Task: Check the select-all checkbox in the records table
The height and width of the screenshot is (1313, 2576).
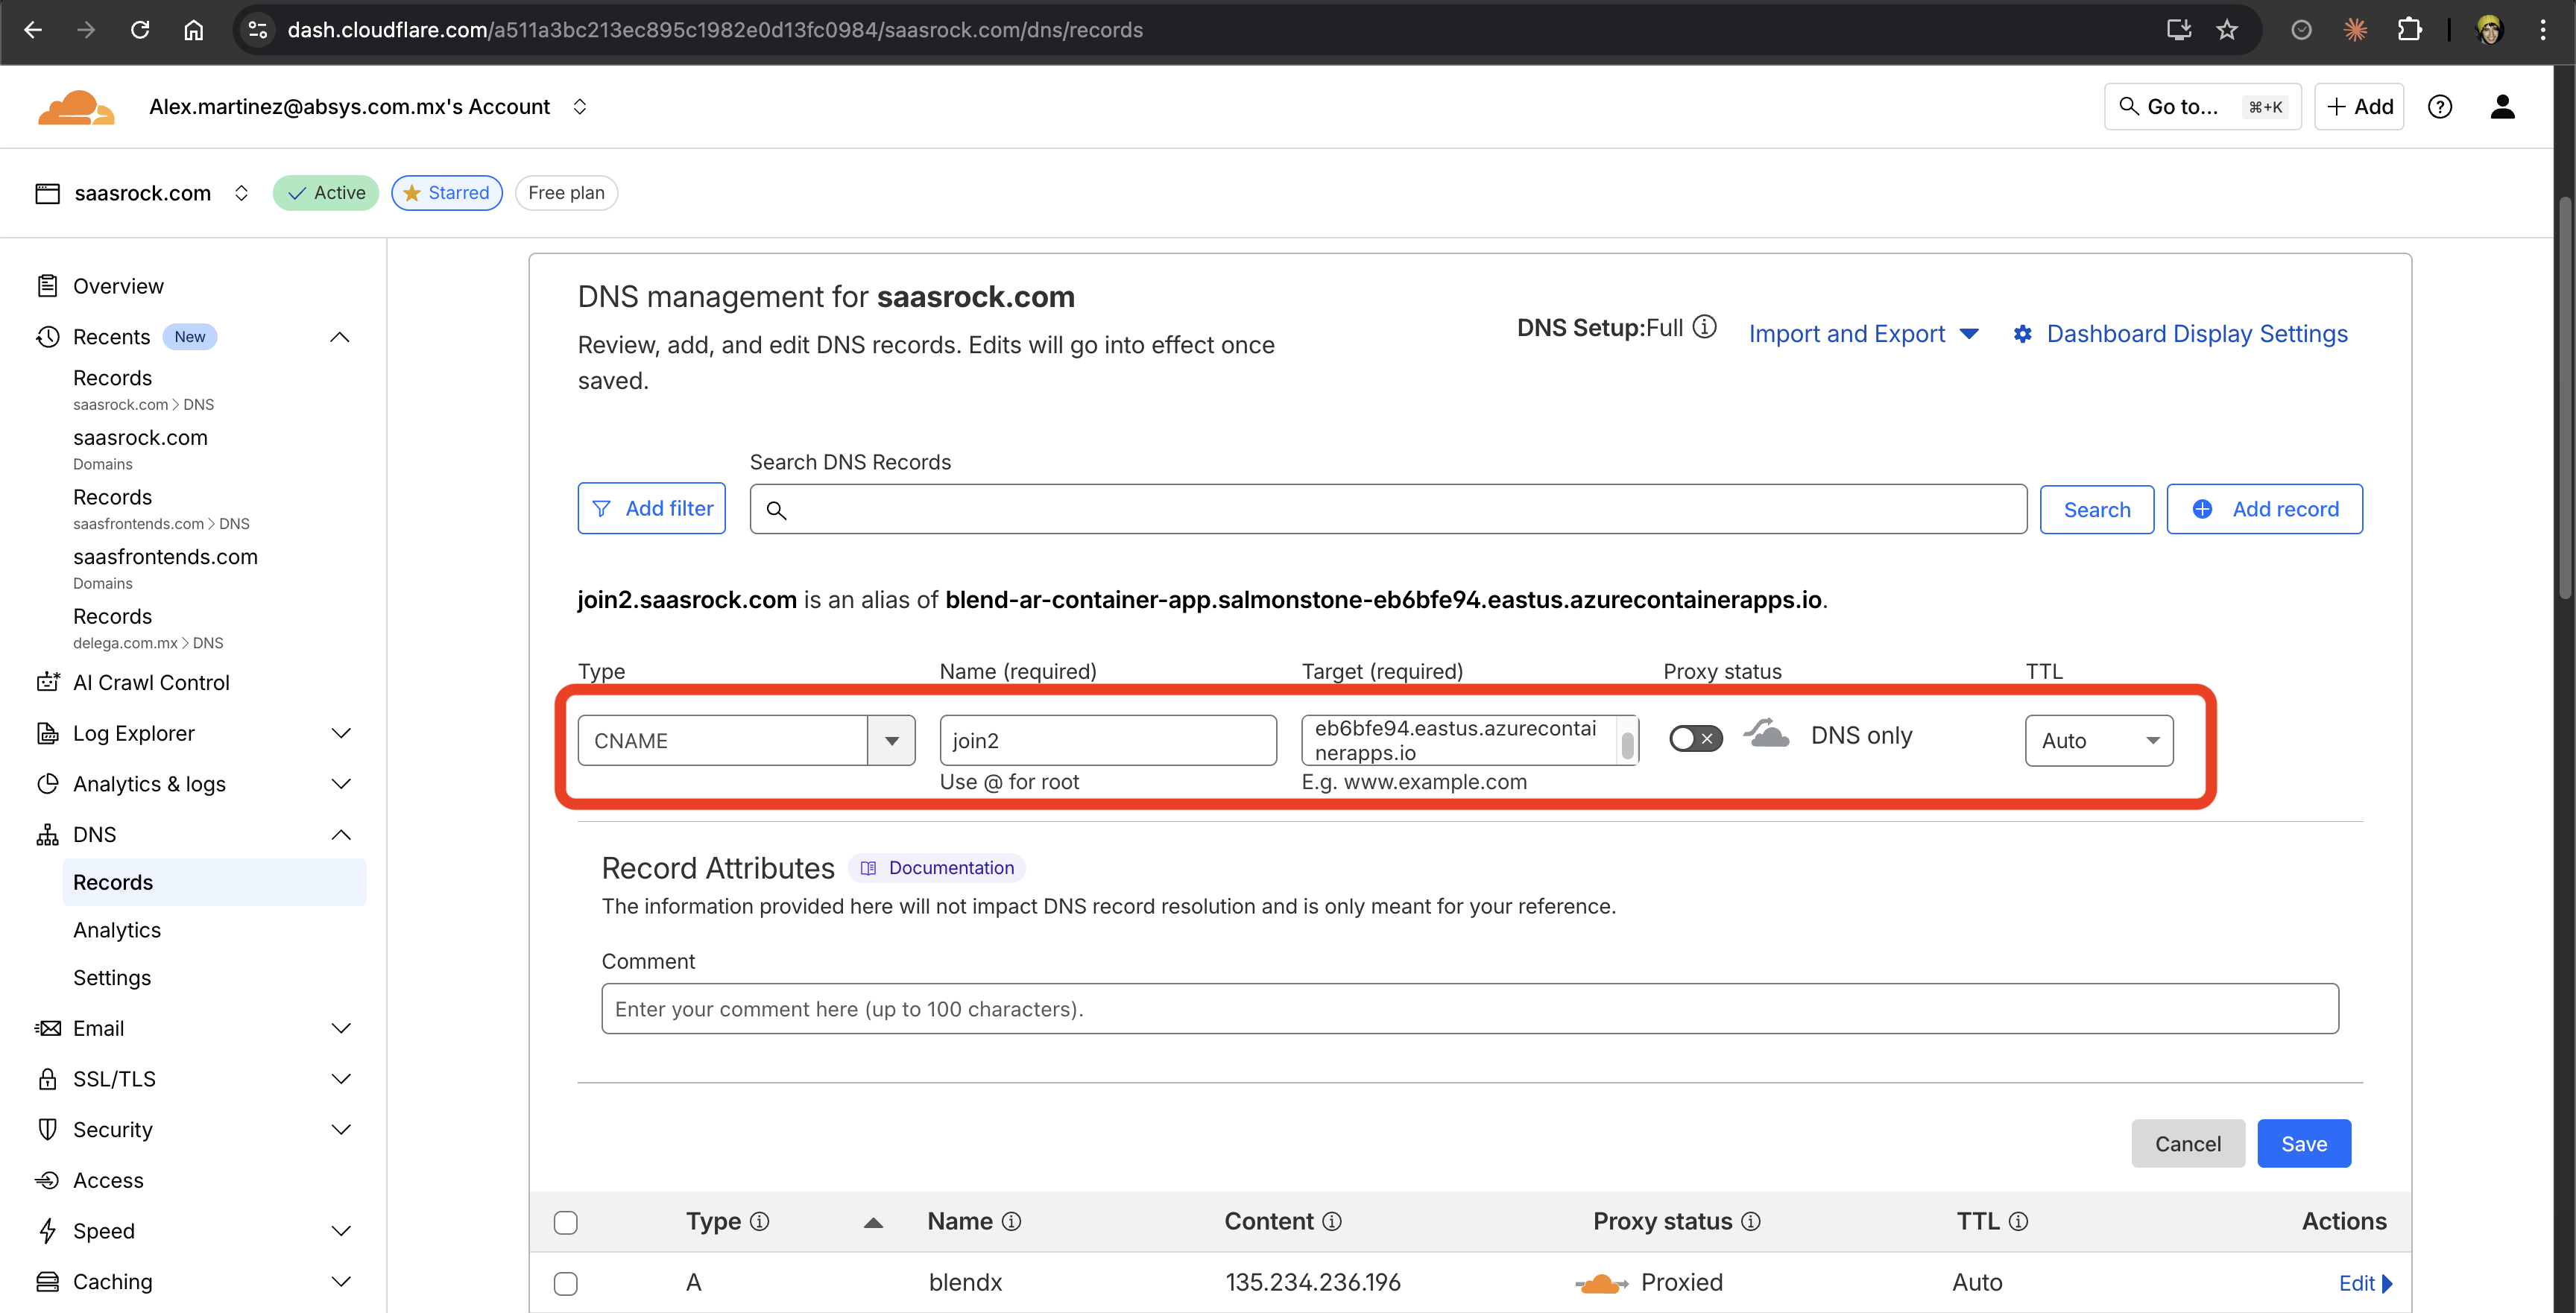Action: pos(567,1222)
